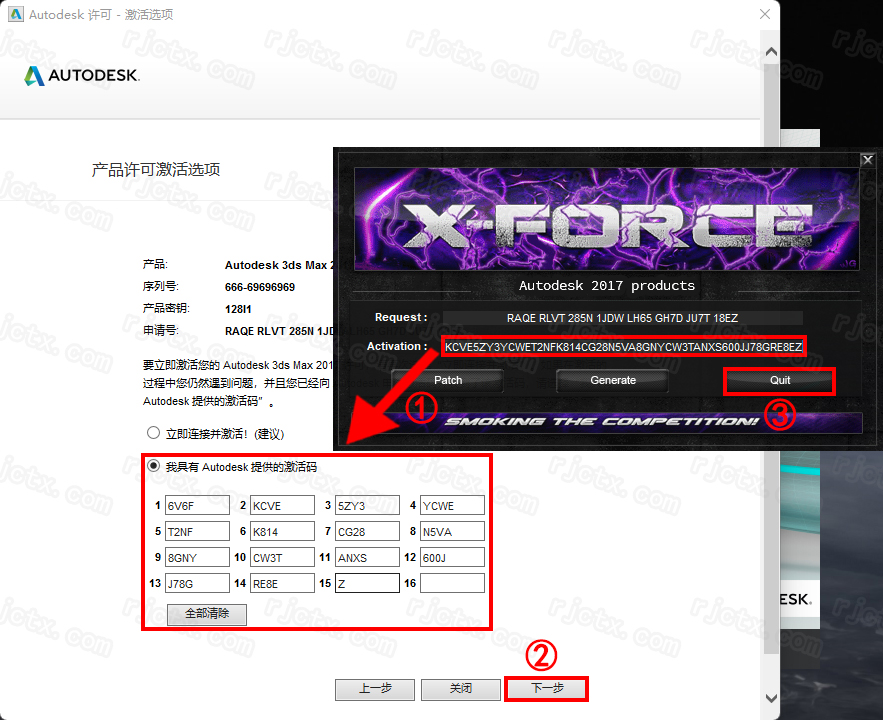Go back with the 上一步 button
Screen dimensions: 883x720
click(374, 689)
